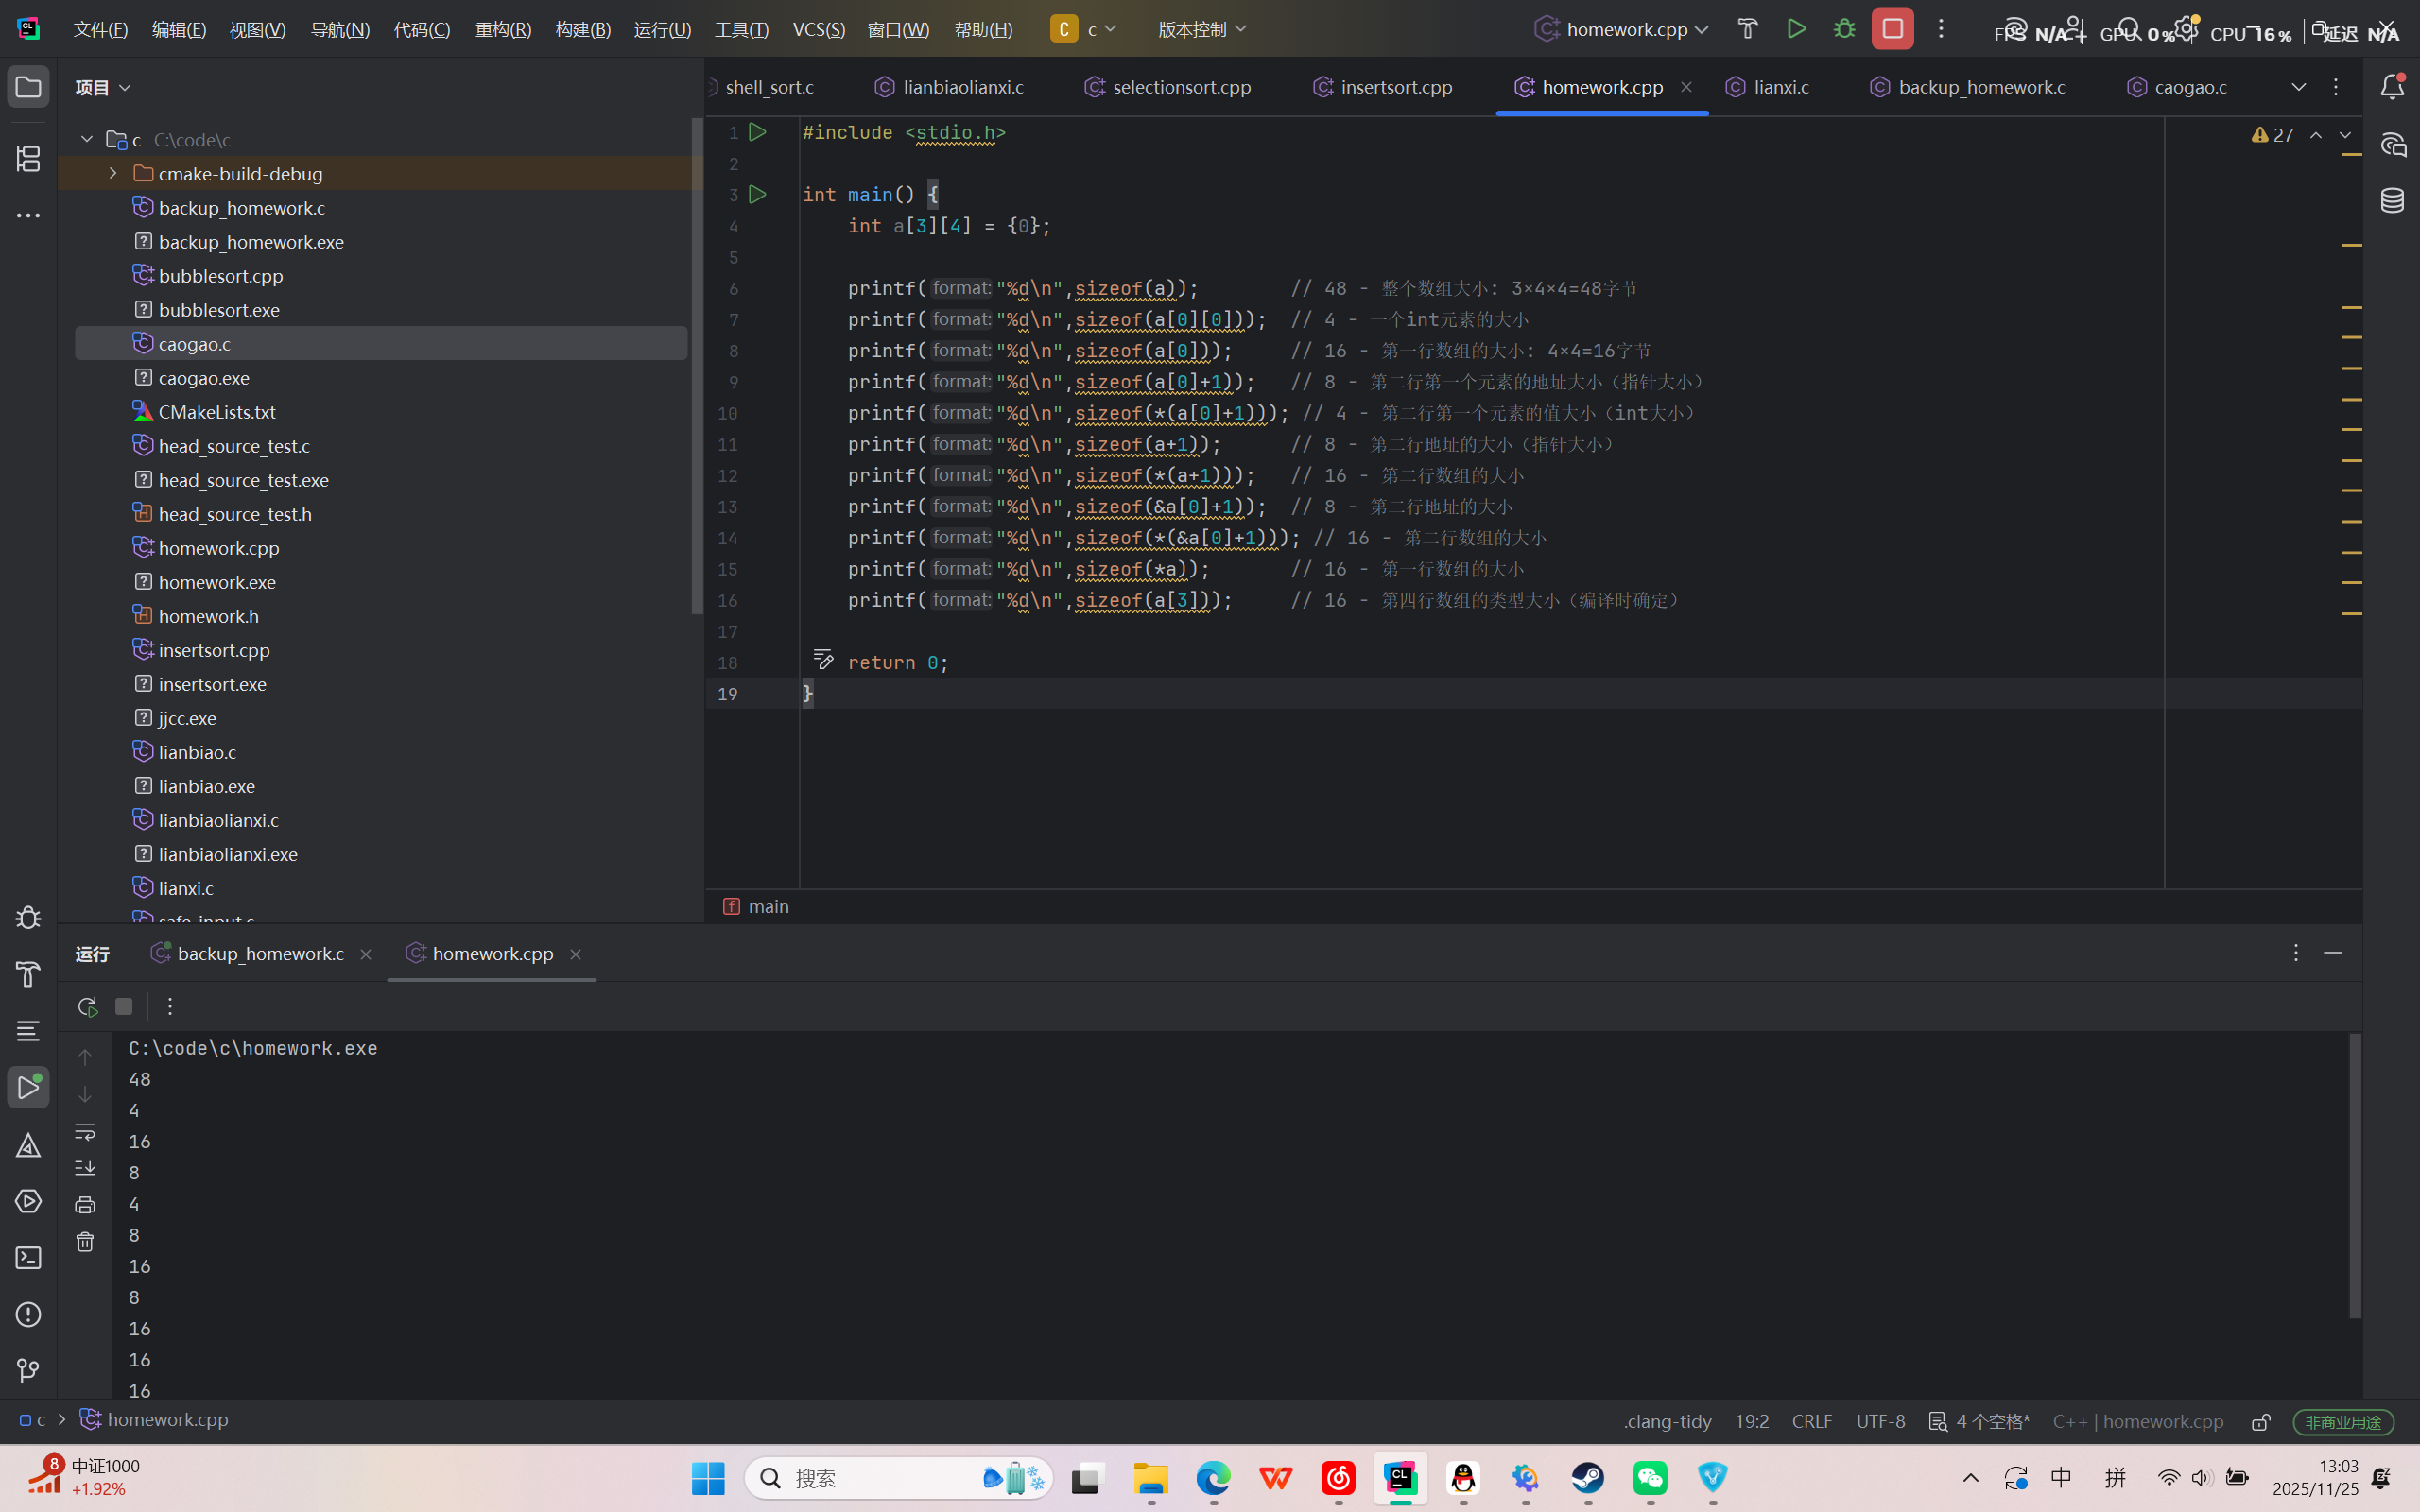This screenshot has width=2420, height=1512.
Task: Click the CRLF line separator in status bar
Action: click(1811, 1421)
